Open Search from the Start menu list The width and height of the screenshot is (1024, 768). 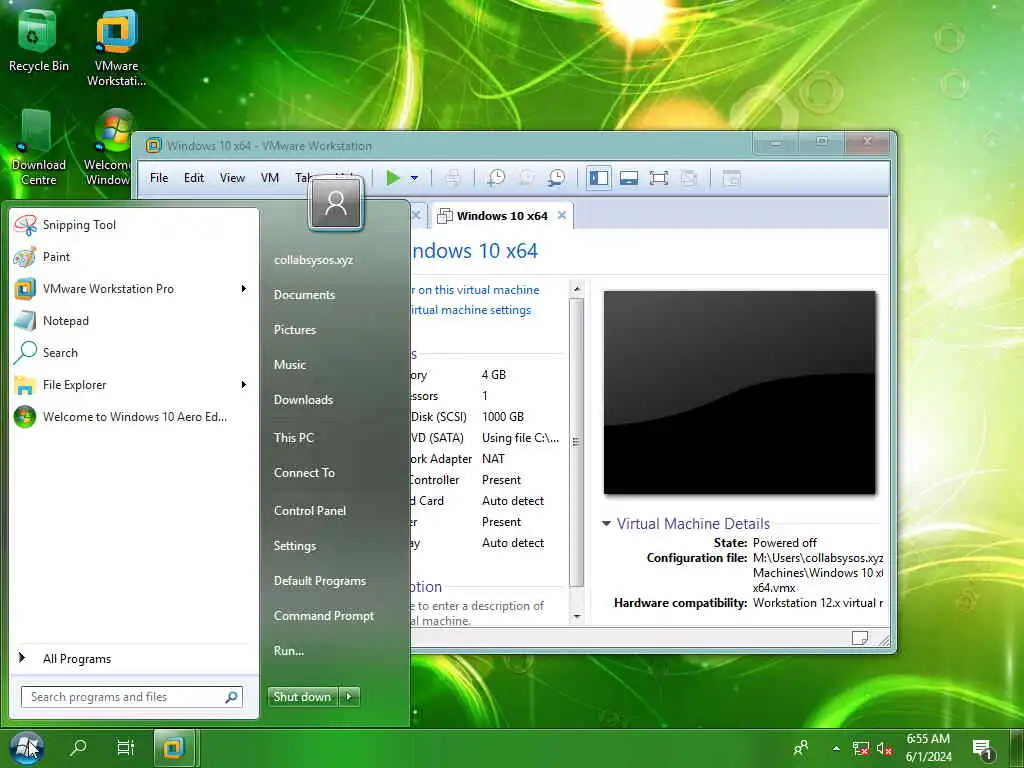(134, 353)
